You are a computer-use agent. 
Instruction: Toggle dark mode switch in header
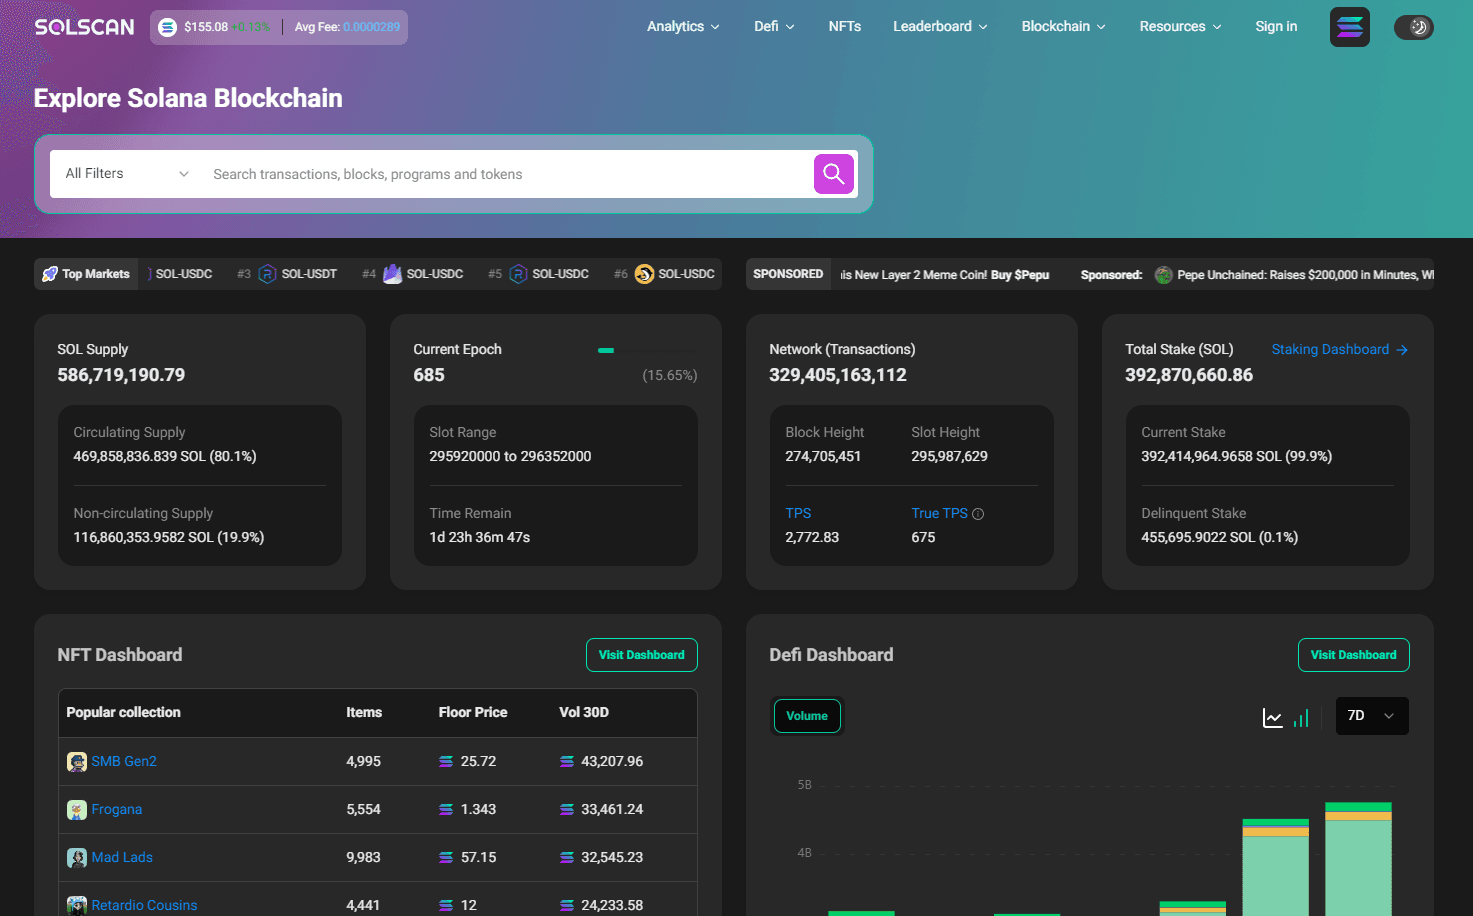click(x=1413, y=27)
